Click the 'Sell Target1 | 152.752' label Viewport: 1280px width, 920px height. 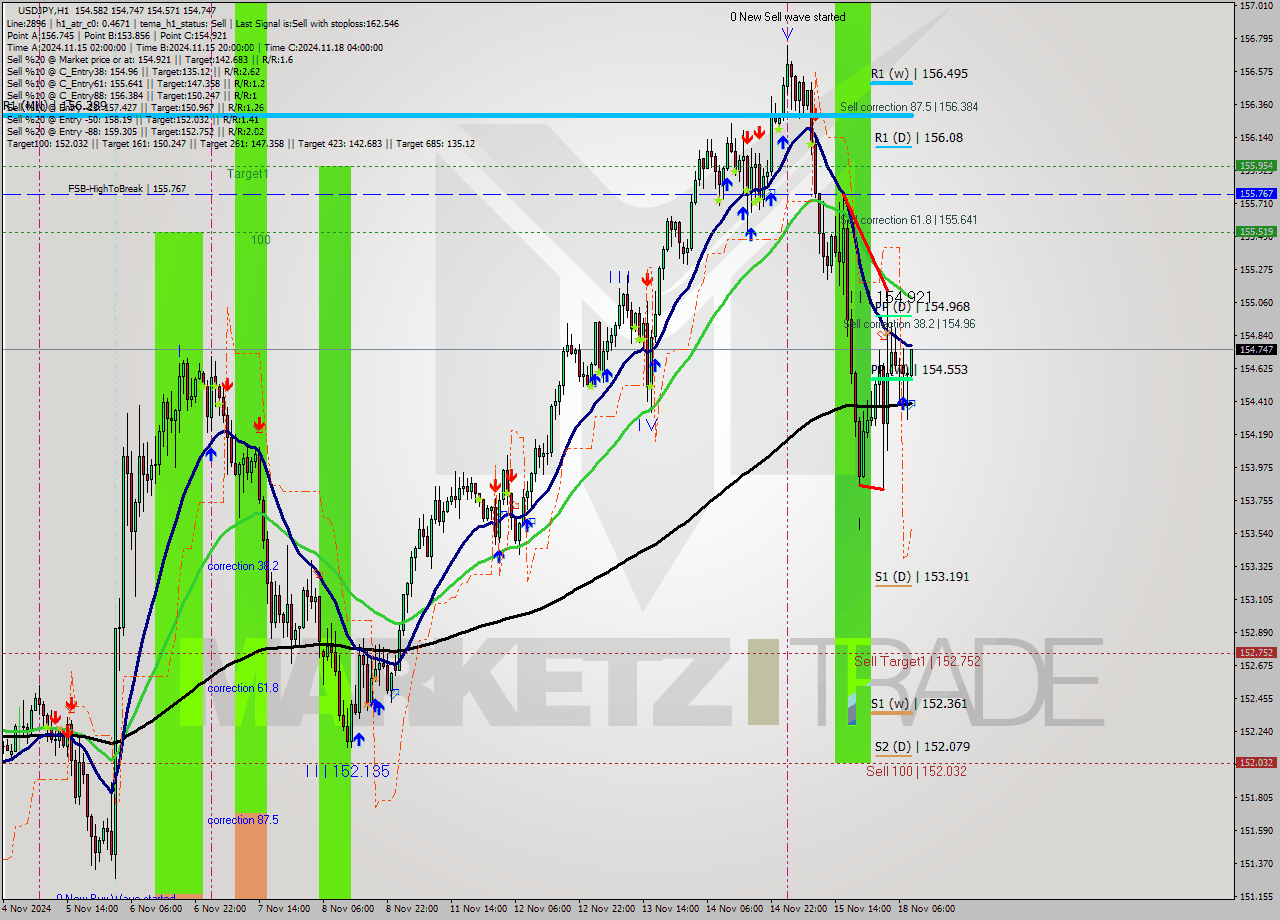917,661
